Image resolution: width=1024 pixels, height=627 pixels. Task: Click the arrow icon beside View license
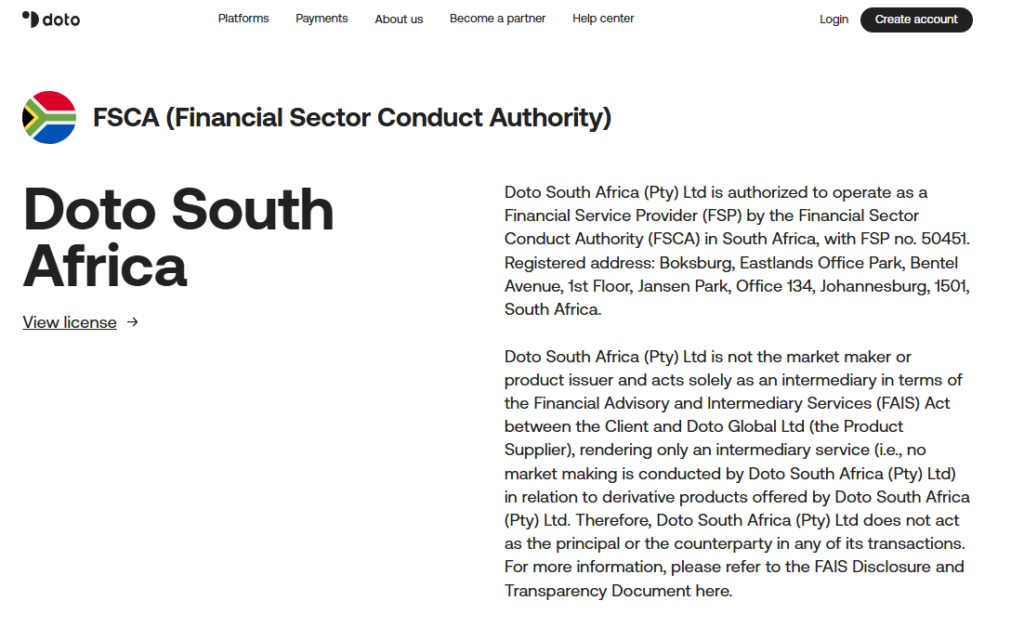point(133,322)
